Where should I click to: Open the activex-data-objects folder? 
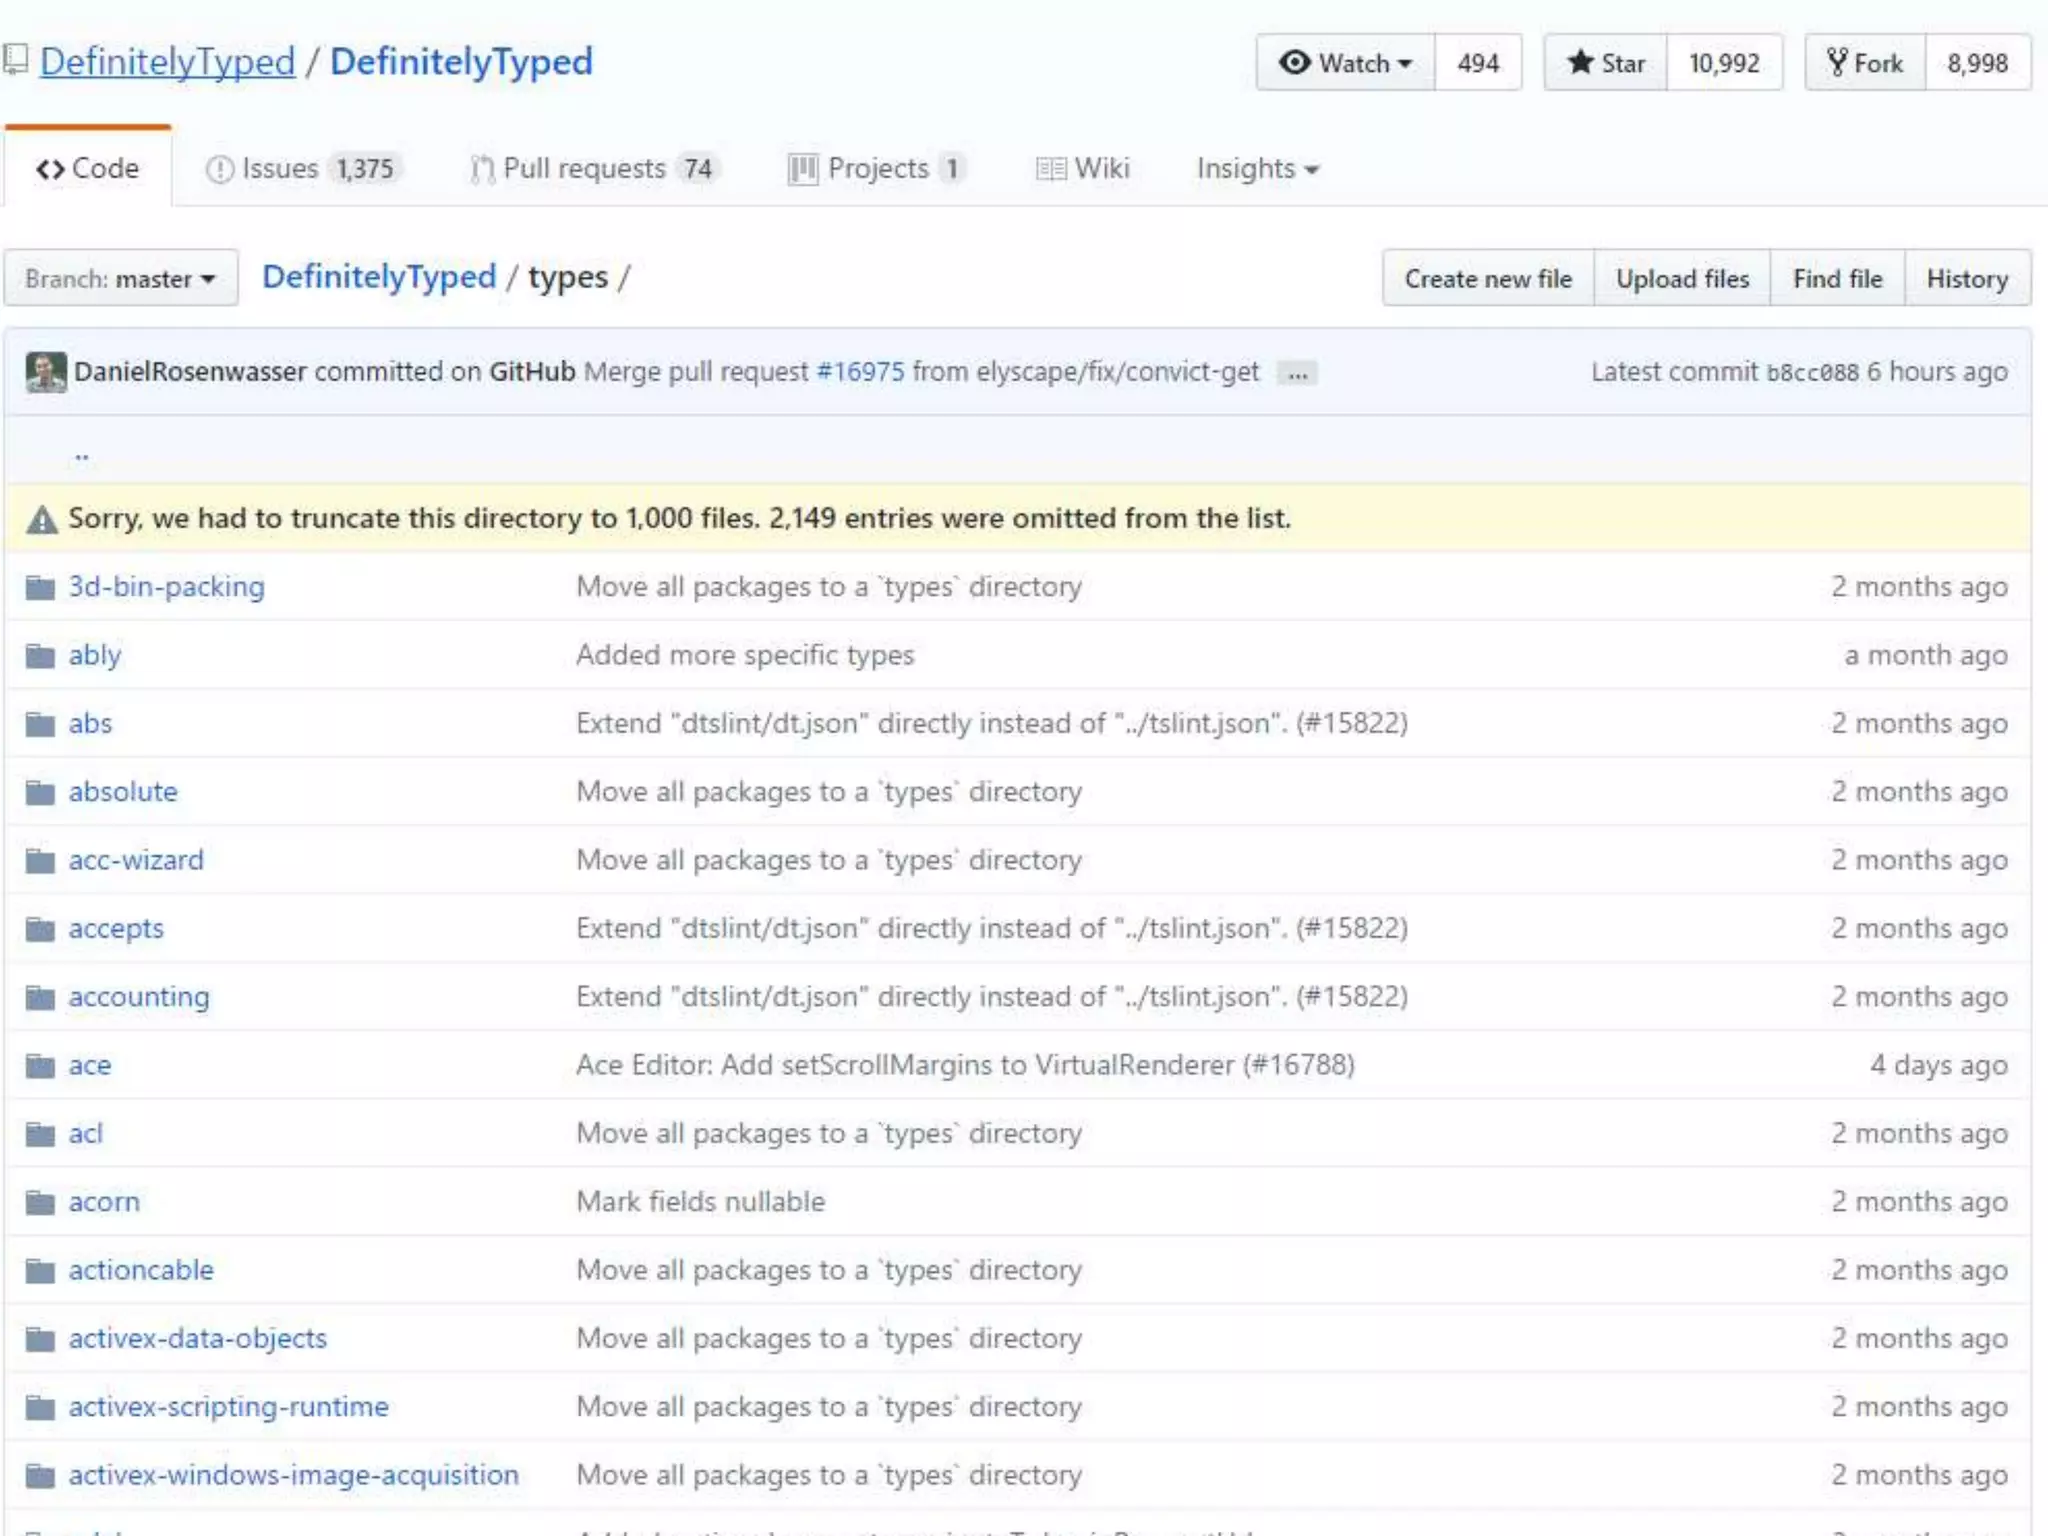[x=197, y=1338]
